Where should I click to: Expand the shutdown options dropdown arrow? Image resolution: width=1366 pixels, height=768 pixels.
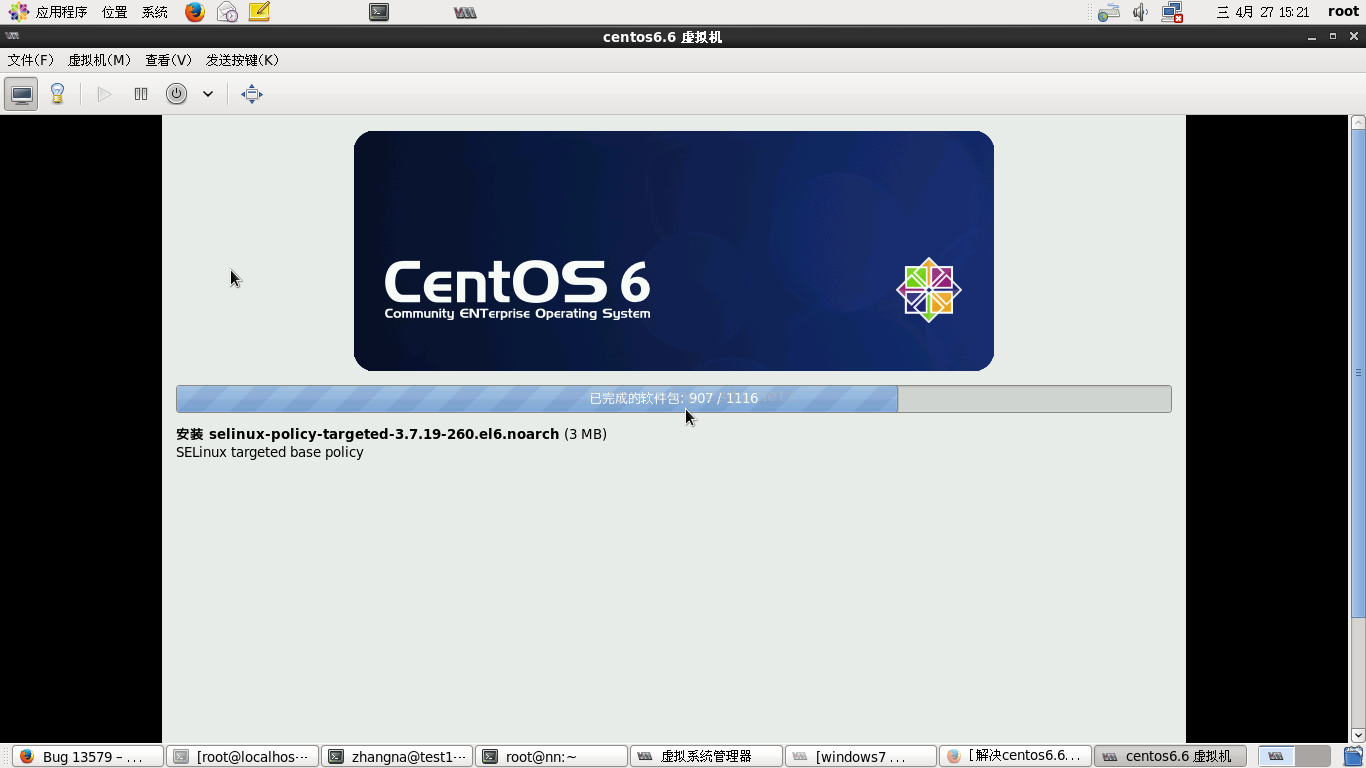(x=208, y=94)
